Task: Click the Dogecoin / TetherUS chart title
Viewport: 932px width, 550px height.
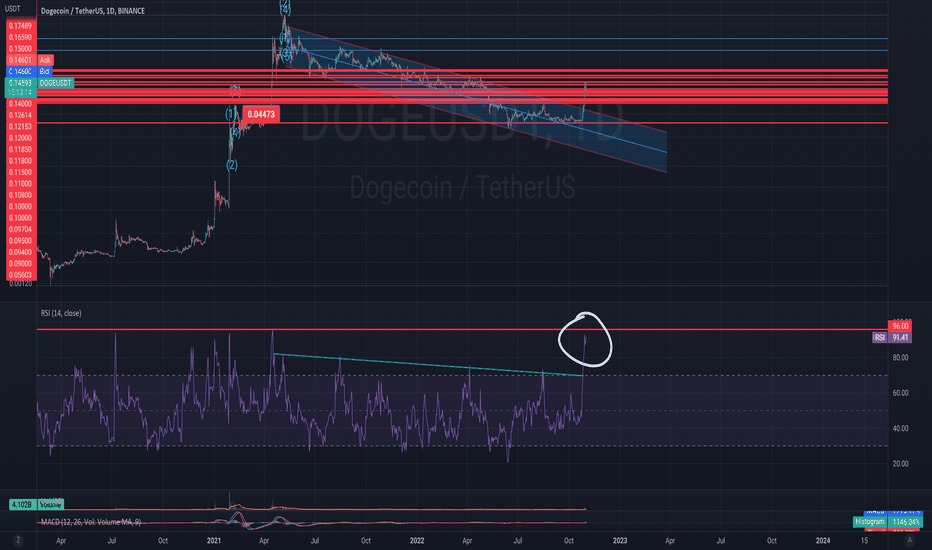Action: [93, 11]
